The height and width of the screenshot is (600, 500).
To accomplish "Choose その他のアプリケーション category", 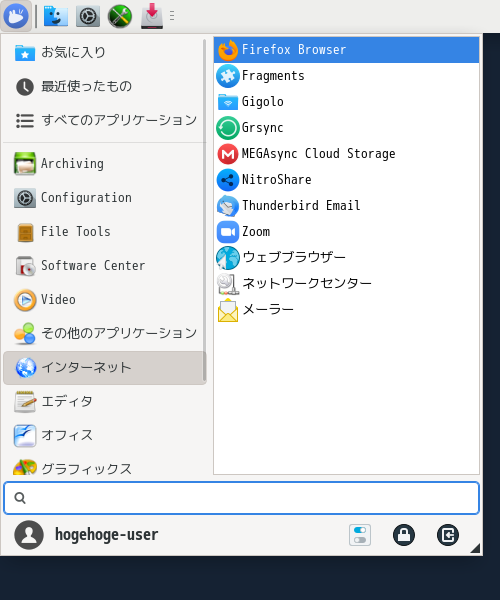I will coord(103,334).
